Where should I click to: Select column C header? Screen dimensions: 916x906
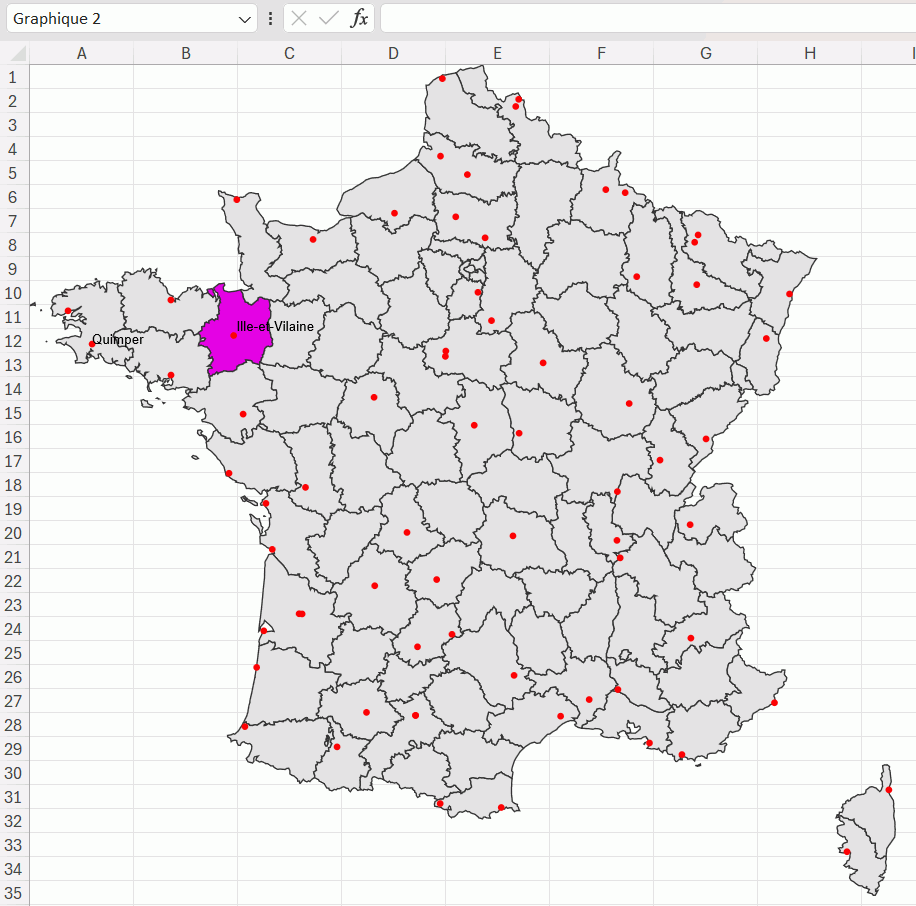[x=289, y=54]
